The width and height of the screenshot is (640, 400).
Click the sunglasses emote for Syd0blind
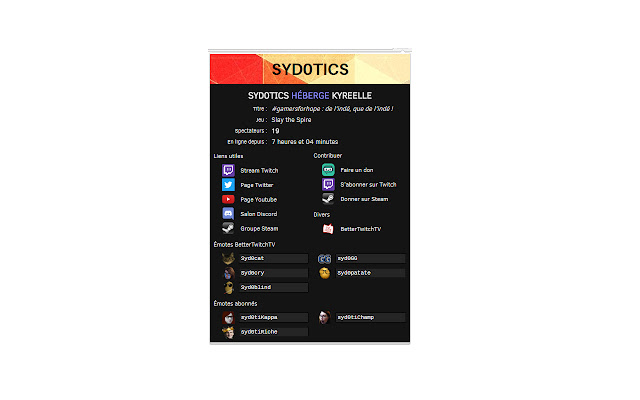click(228, 287)
